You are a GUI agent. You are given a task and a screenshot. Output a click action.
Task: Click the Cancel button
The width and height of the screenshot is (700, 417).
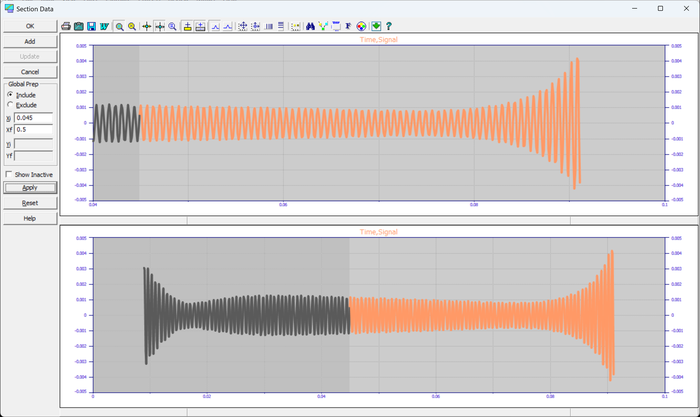pyautogui.click(x=30, y=71)
